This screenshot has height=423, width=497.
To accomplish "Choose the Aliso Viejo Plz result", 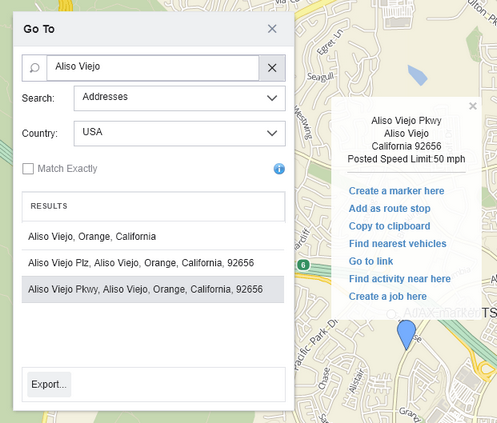I will (x=153, y=263).
